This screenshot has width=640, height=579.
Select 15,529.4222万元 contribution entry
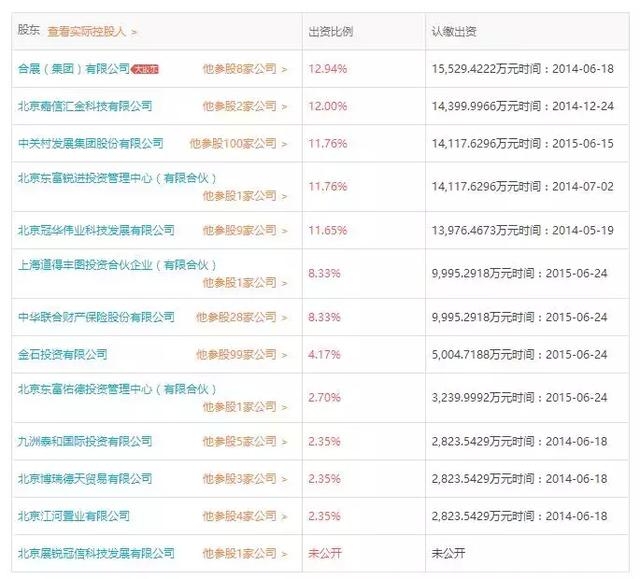coord(522,69)
